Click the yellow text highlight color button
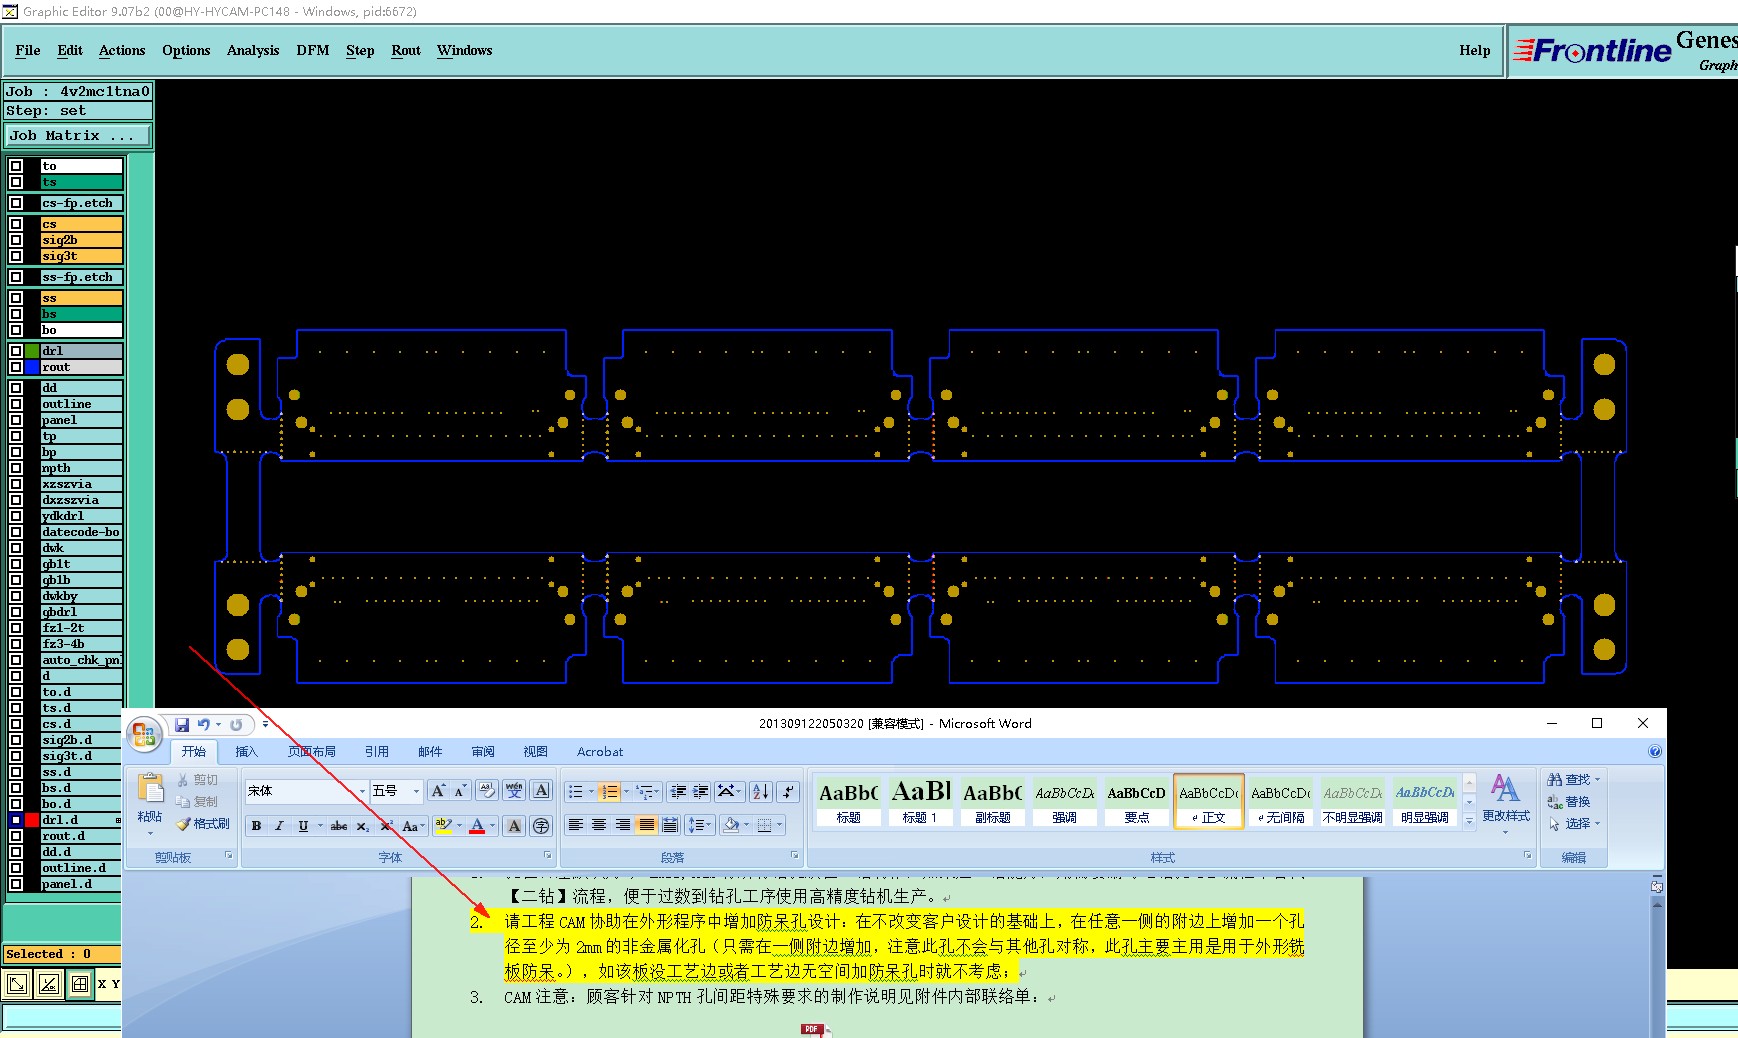 coord(443,826)
